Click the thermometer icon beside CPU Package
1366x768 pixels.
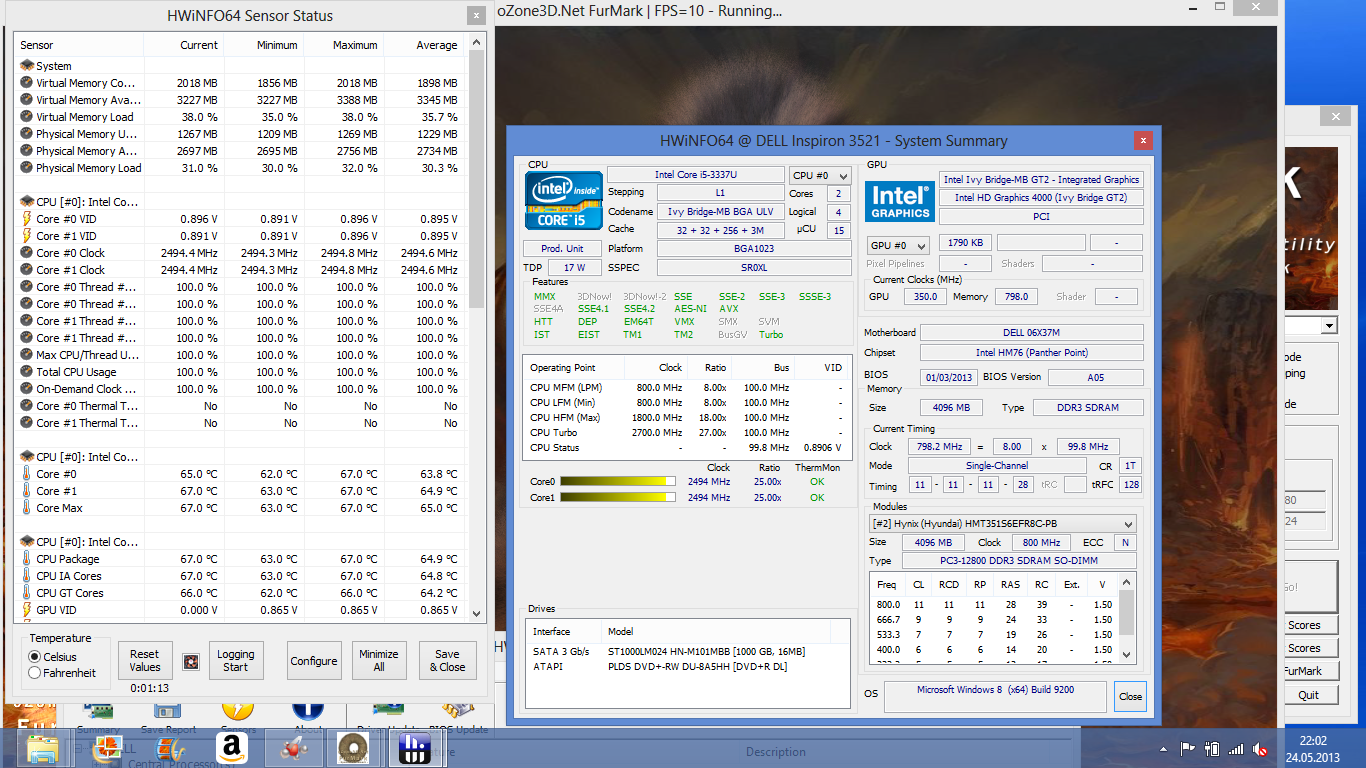click(26, 559)
